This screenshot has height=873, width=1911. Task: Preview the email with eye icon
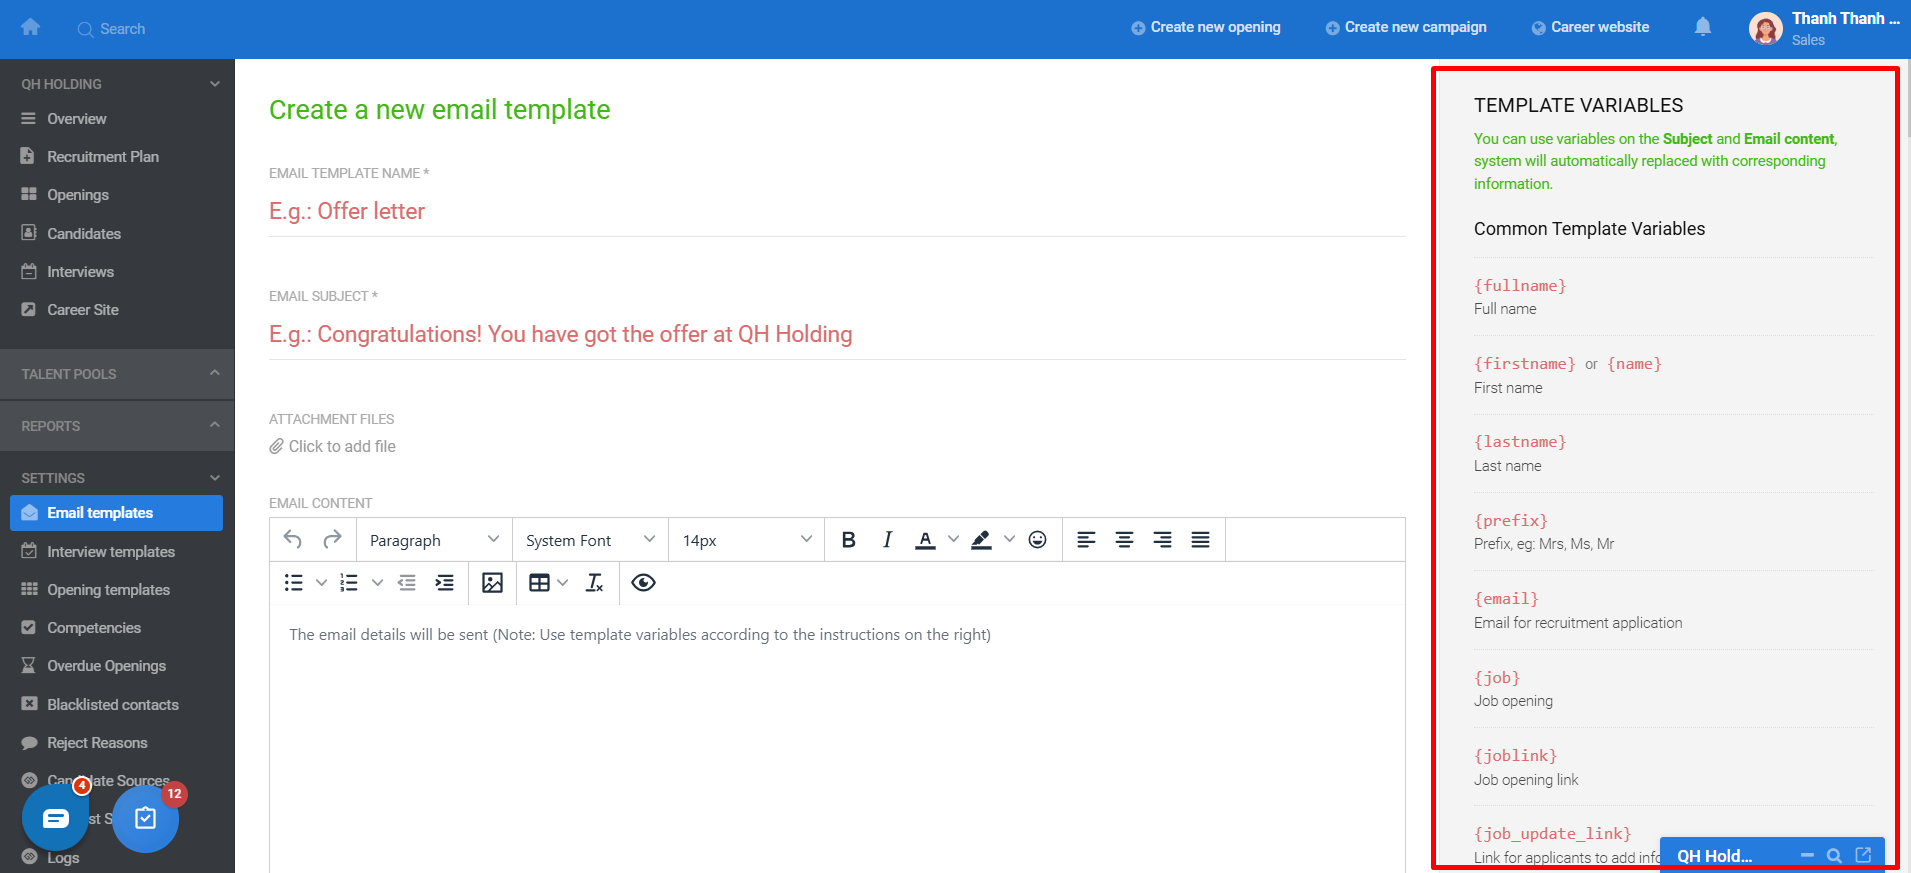tap(643, 583)
